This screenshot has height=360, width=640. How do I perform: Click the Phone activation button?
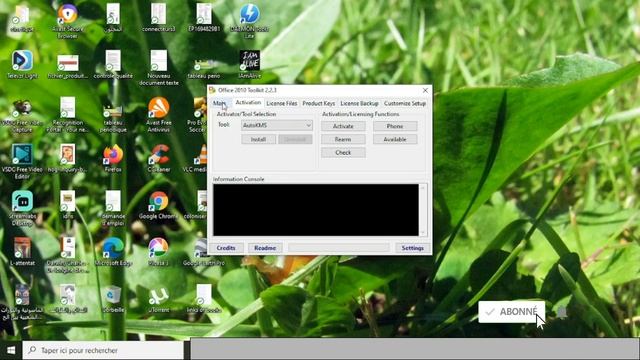(x=395, y=126)
